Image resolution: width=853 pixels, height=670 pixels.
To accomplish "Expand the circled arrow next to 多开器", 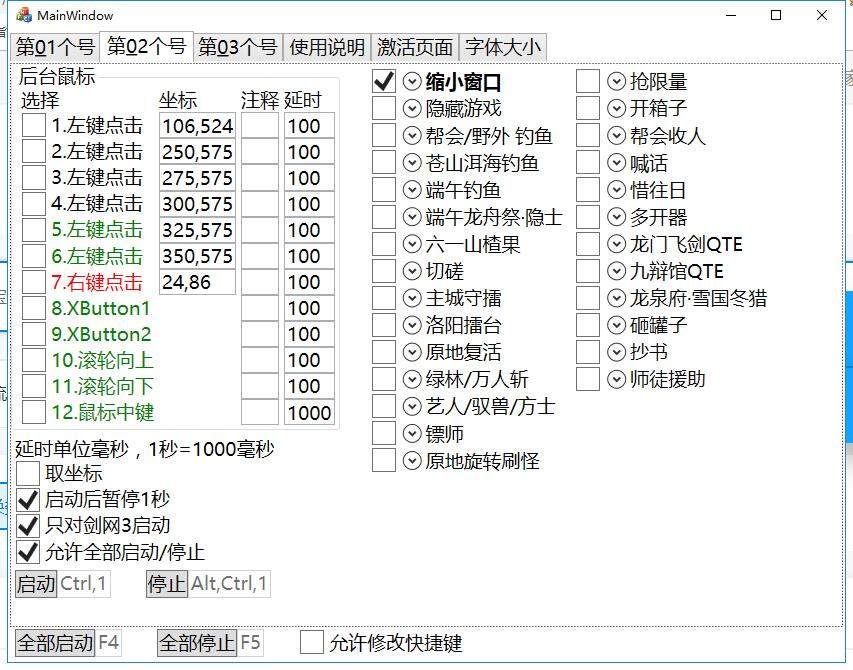I will tap(616, 217).
